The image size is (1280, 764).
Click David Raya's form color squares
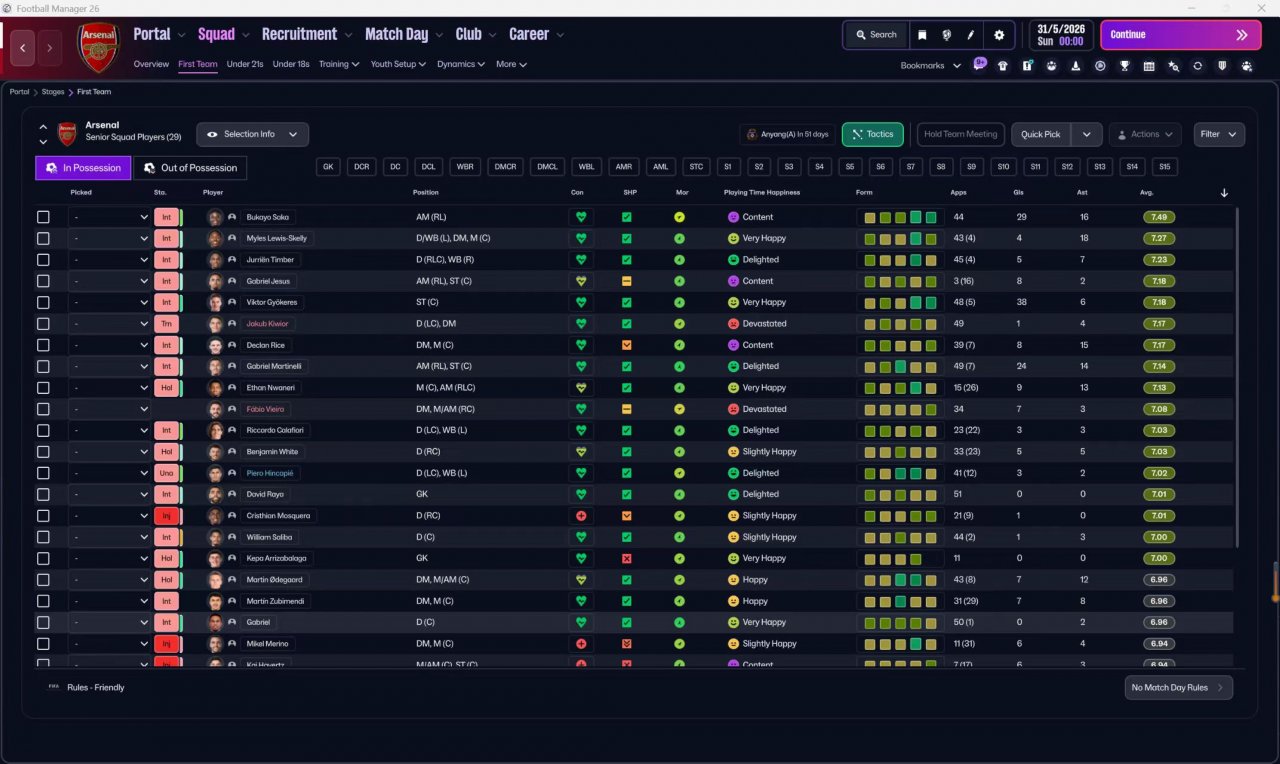900,494
